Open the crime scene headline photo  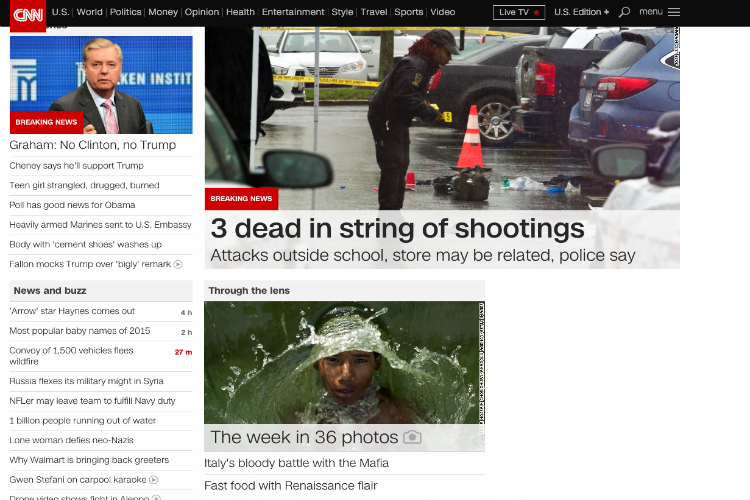(442, 118)
